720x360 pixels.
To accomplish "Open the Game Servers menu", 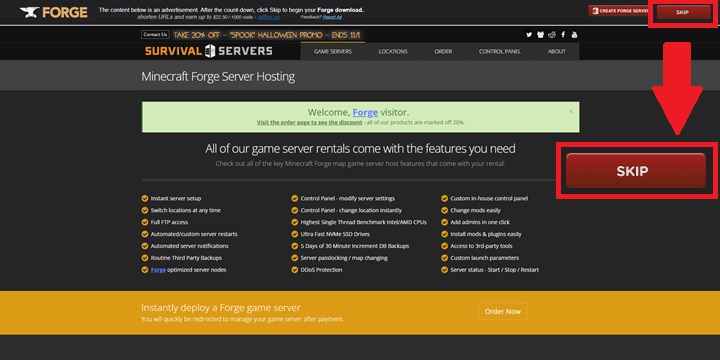I will pos(333,51).
